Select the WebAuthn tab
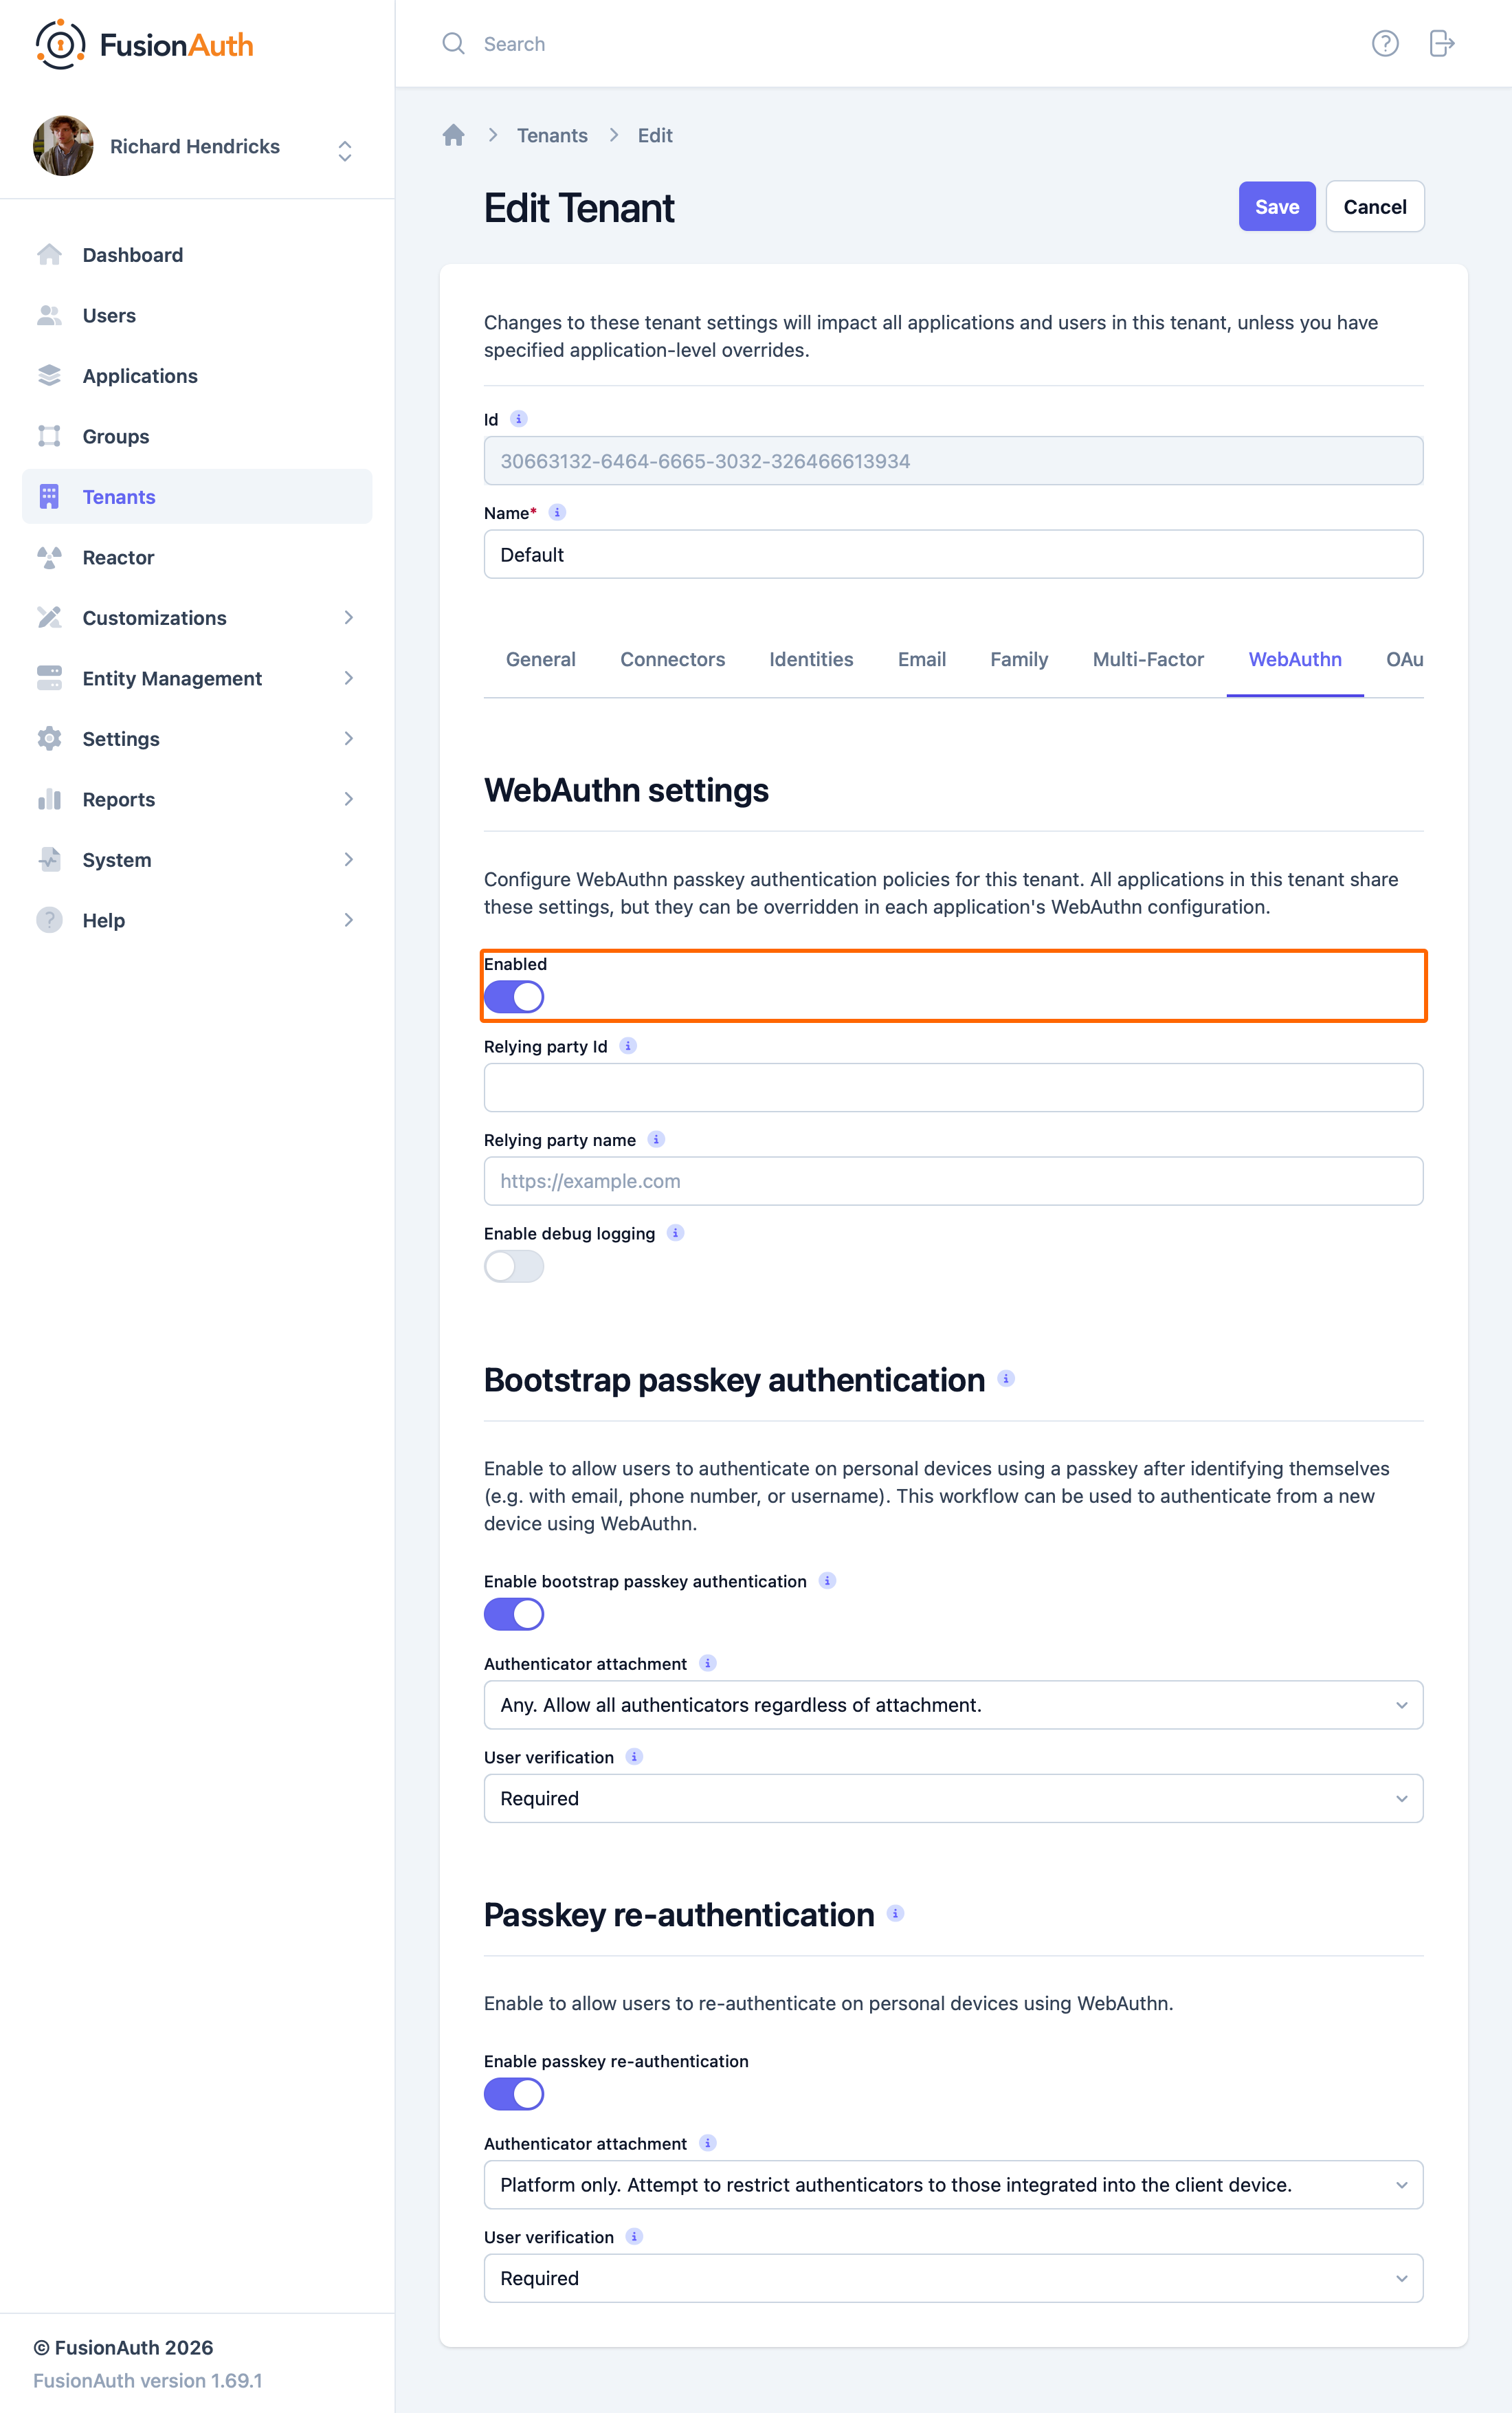1512x2413 pixels. pos(1295,659)
